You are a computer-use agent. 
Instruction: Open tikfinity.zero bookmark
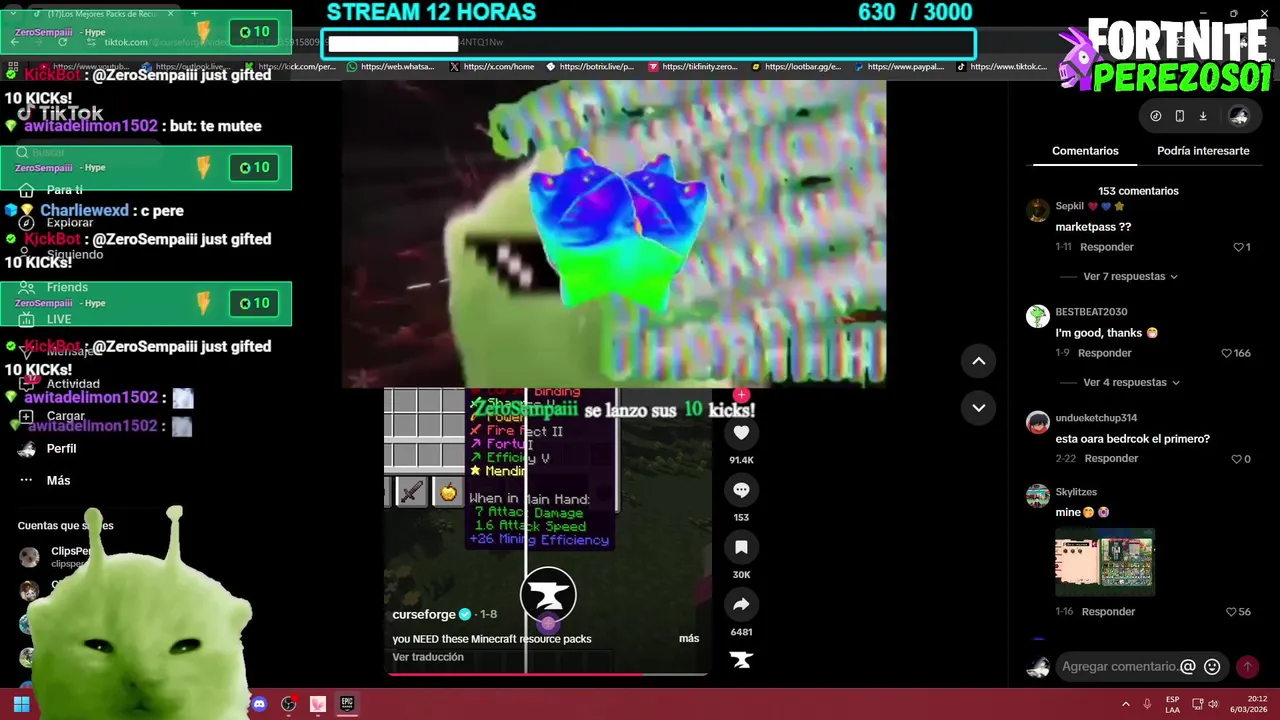tap(693, 67)
